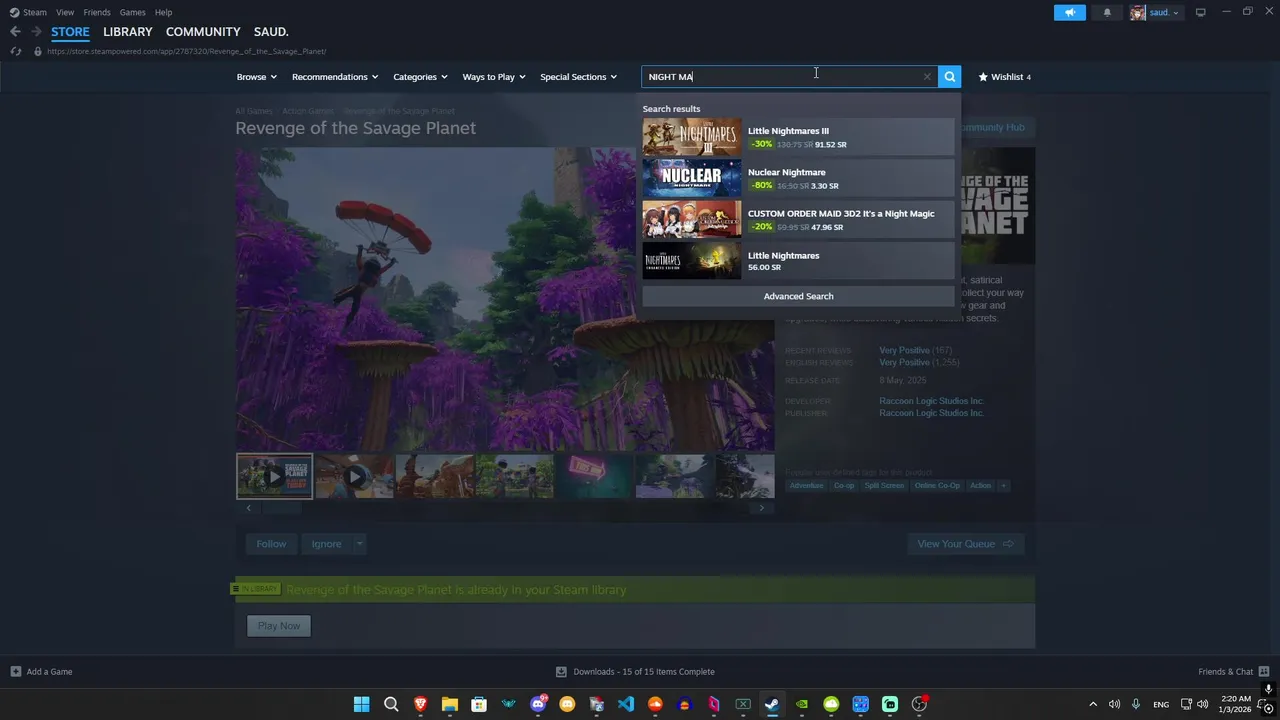
Task: Switch to the STORE tab
Action: tap(70, 32)
